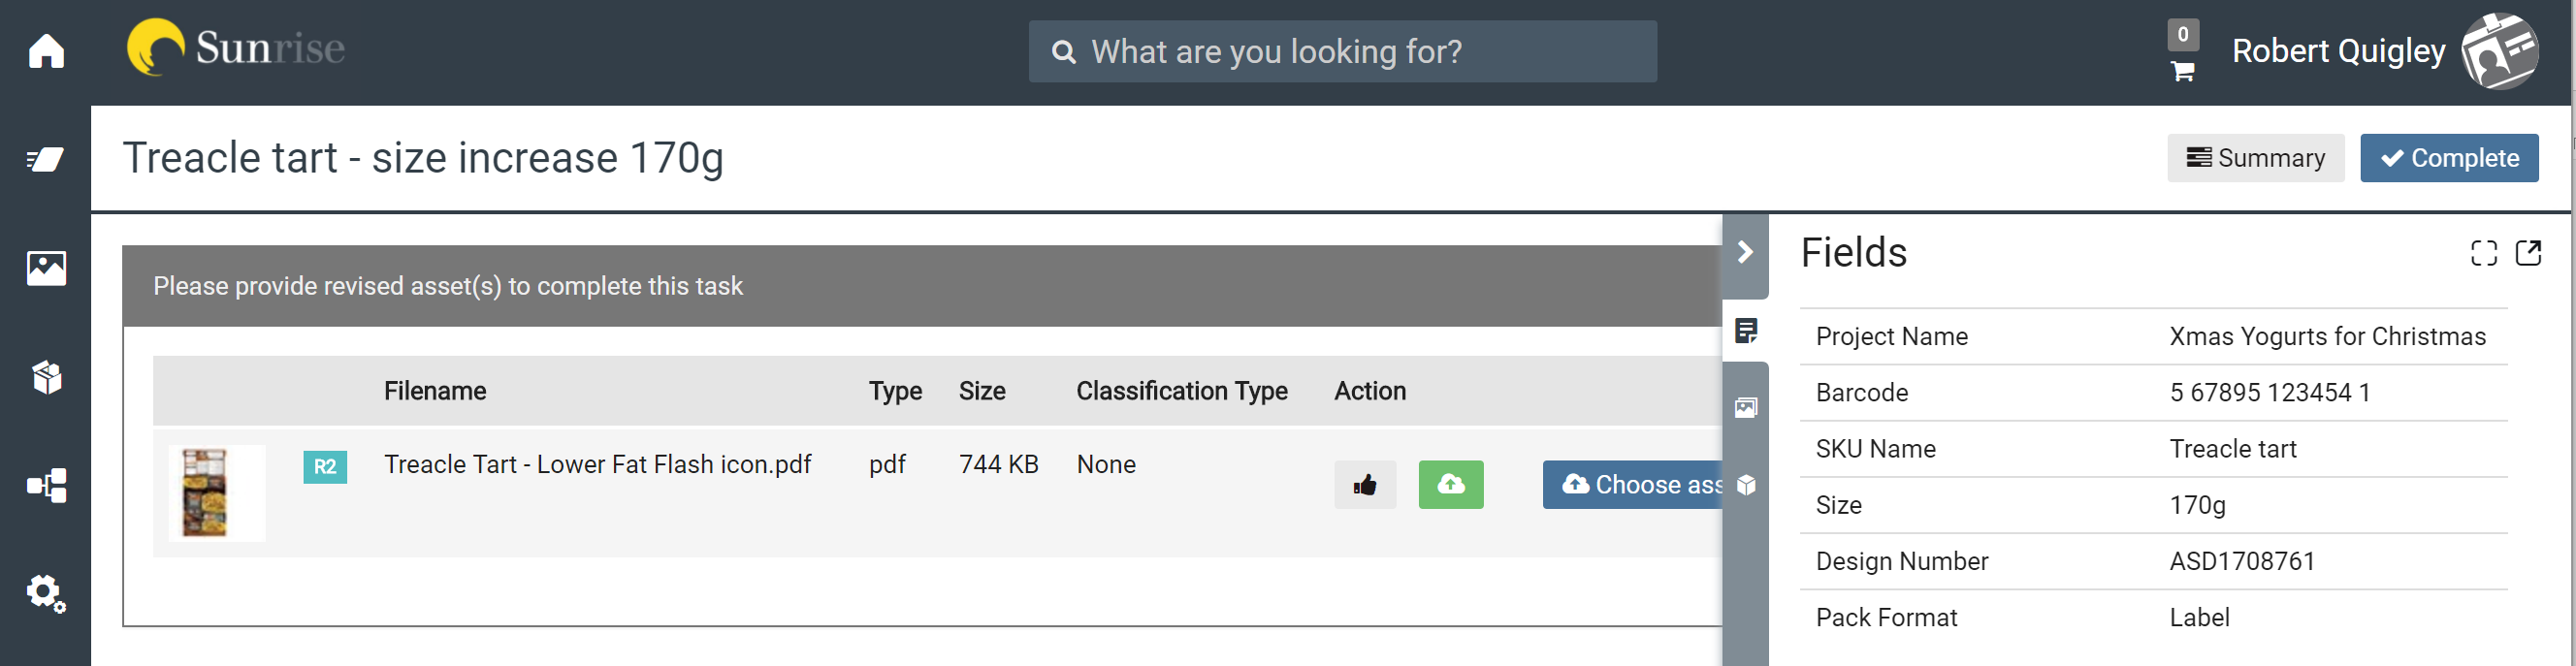This screenshot has width=2576, height=666.
Task: Click the Summary button
Action: [2255, 158]
